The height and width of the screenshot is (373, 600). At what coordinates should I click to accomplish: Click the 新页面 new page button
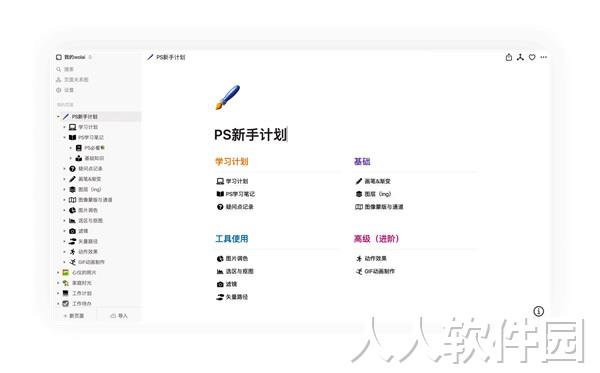[x=74, y=316]
